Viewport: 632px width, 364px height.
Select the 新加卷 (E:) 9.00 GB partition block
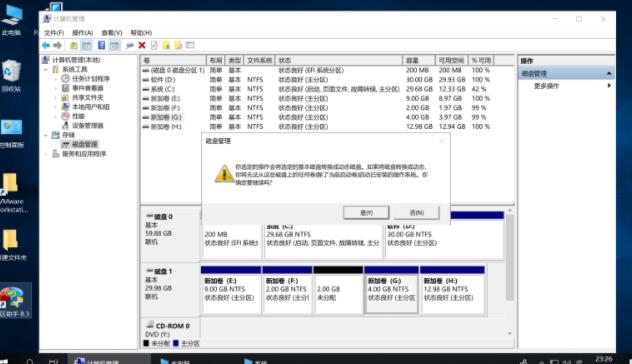point(231,290)
